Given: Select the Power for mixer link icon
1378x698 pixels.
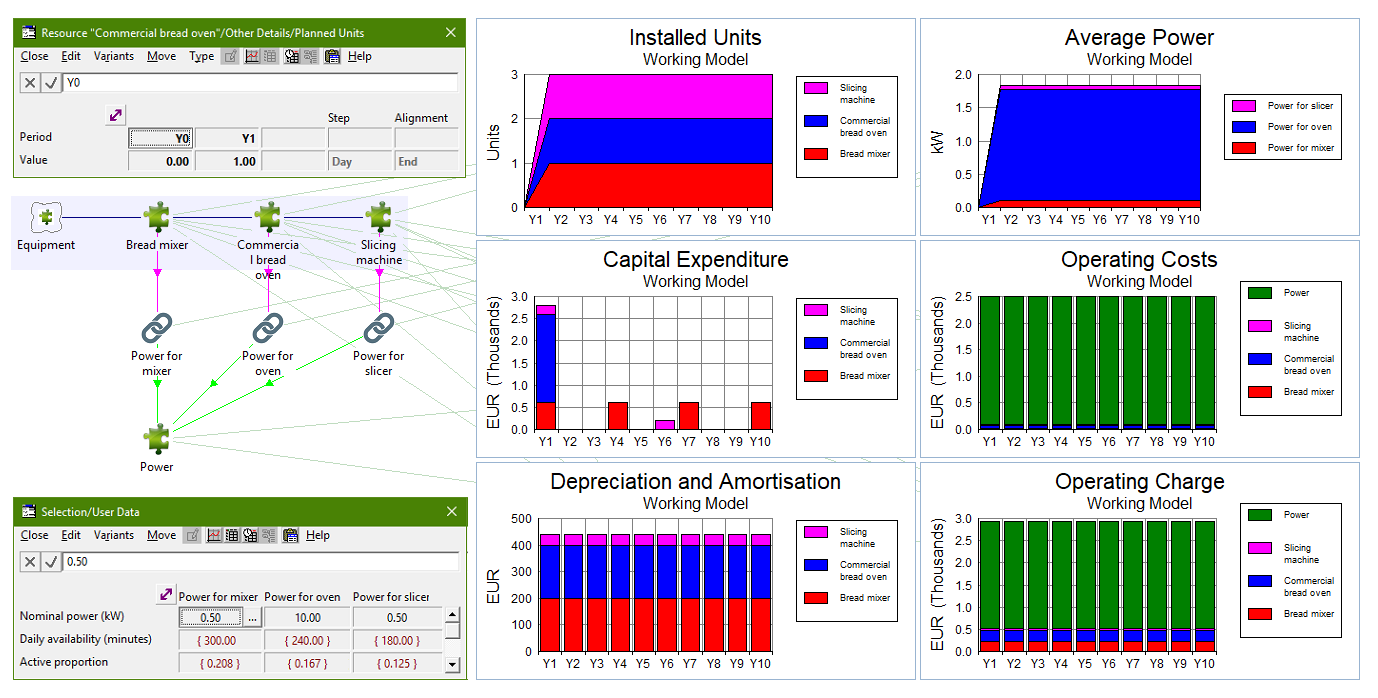Looking at the screenshot, I should pyautogui.click(x=157, y=327).
